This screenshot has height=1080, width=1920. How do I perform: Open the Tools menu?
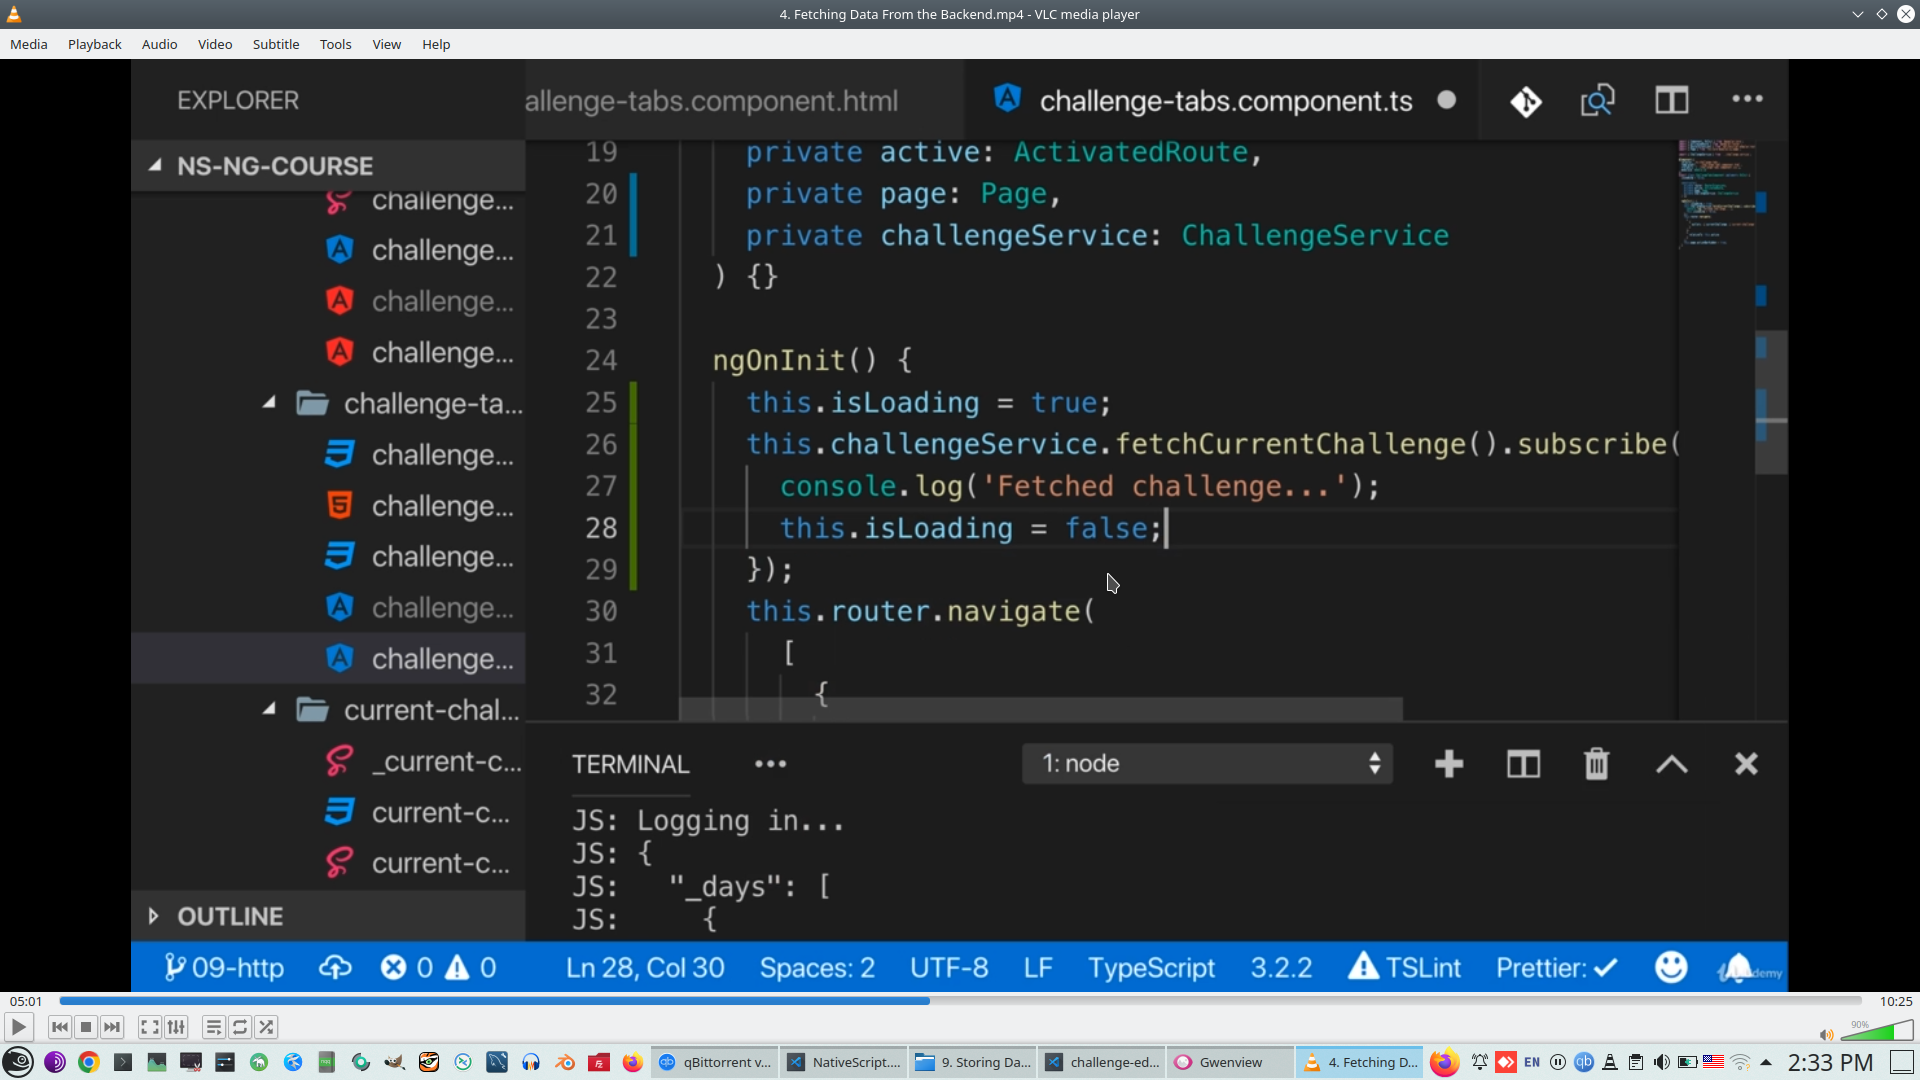point(335,44)
